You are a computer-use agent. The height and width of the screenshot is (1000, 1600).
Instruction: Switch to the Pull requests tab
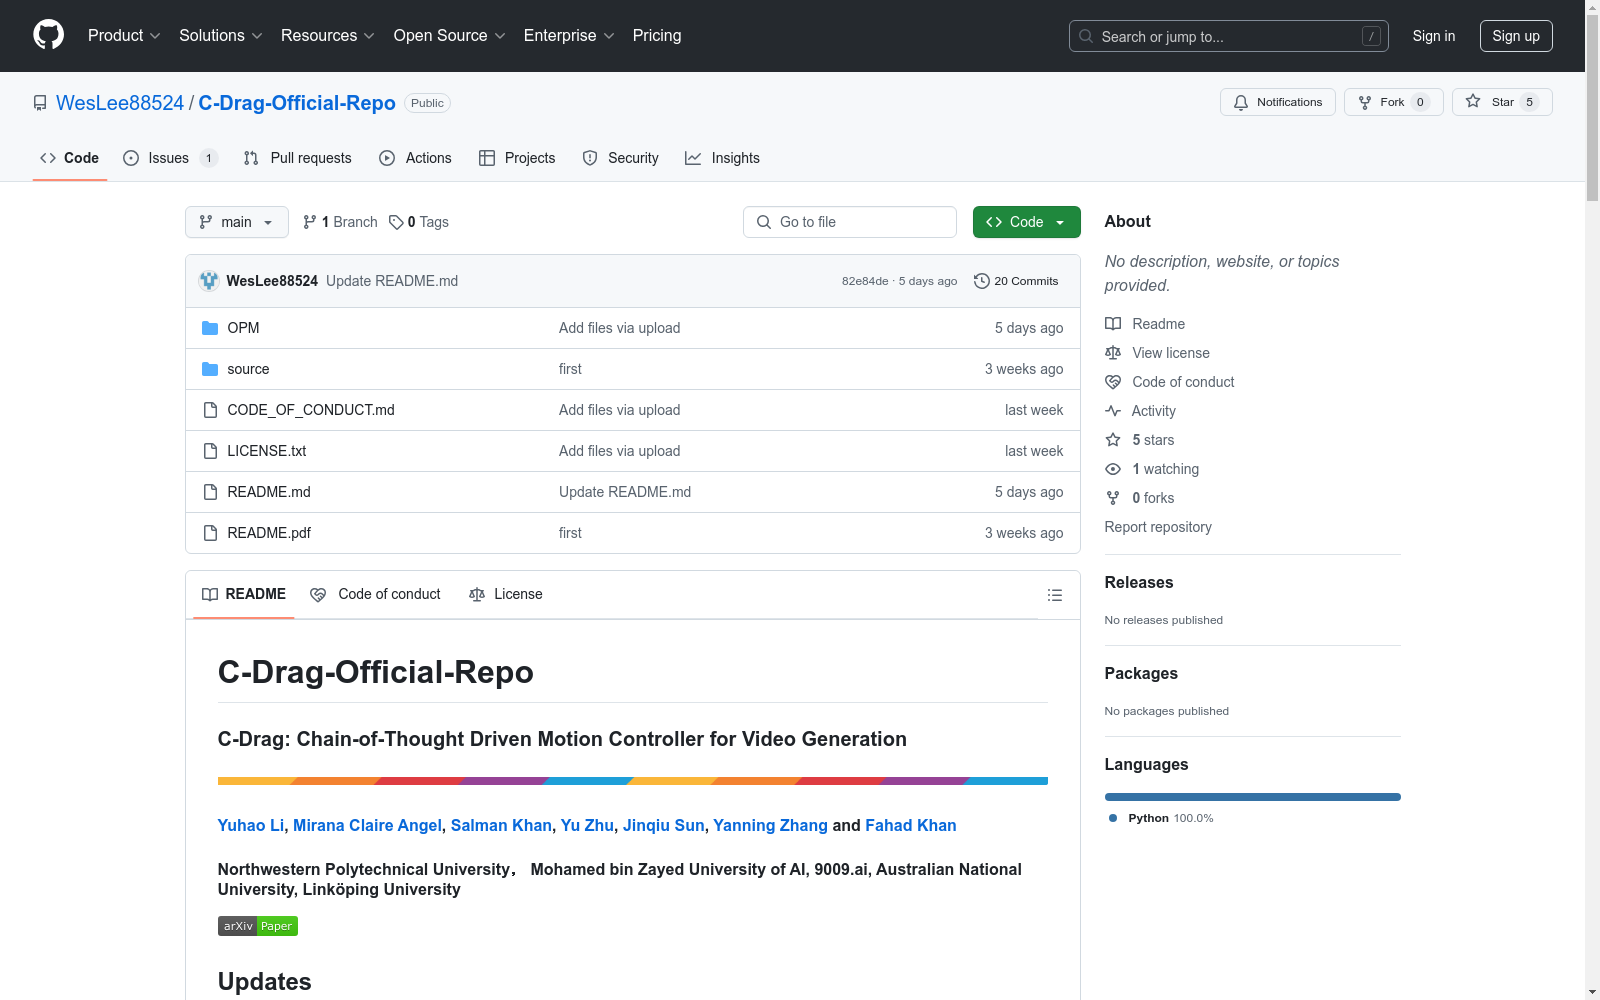point(298,158)
